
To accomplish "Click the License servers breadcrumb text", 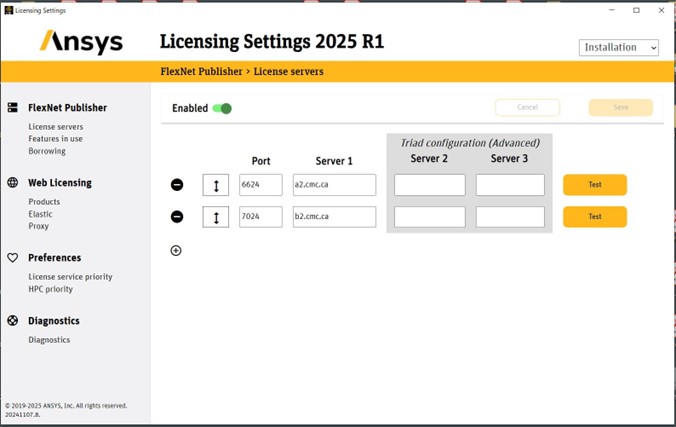I will point(288,72).
